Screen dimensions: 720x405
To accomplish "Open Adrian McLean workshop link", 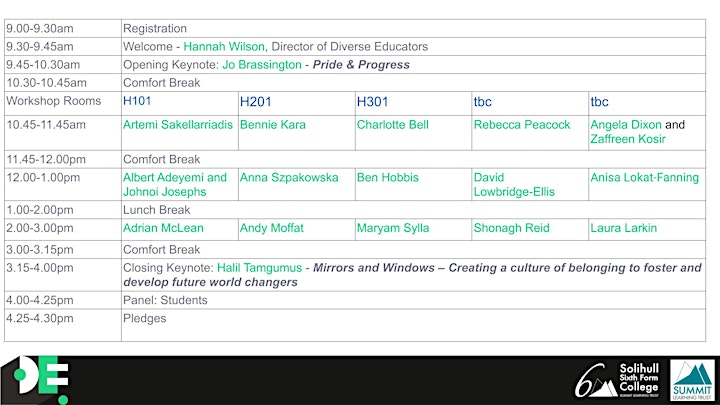I will coord(163,228).
